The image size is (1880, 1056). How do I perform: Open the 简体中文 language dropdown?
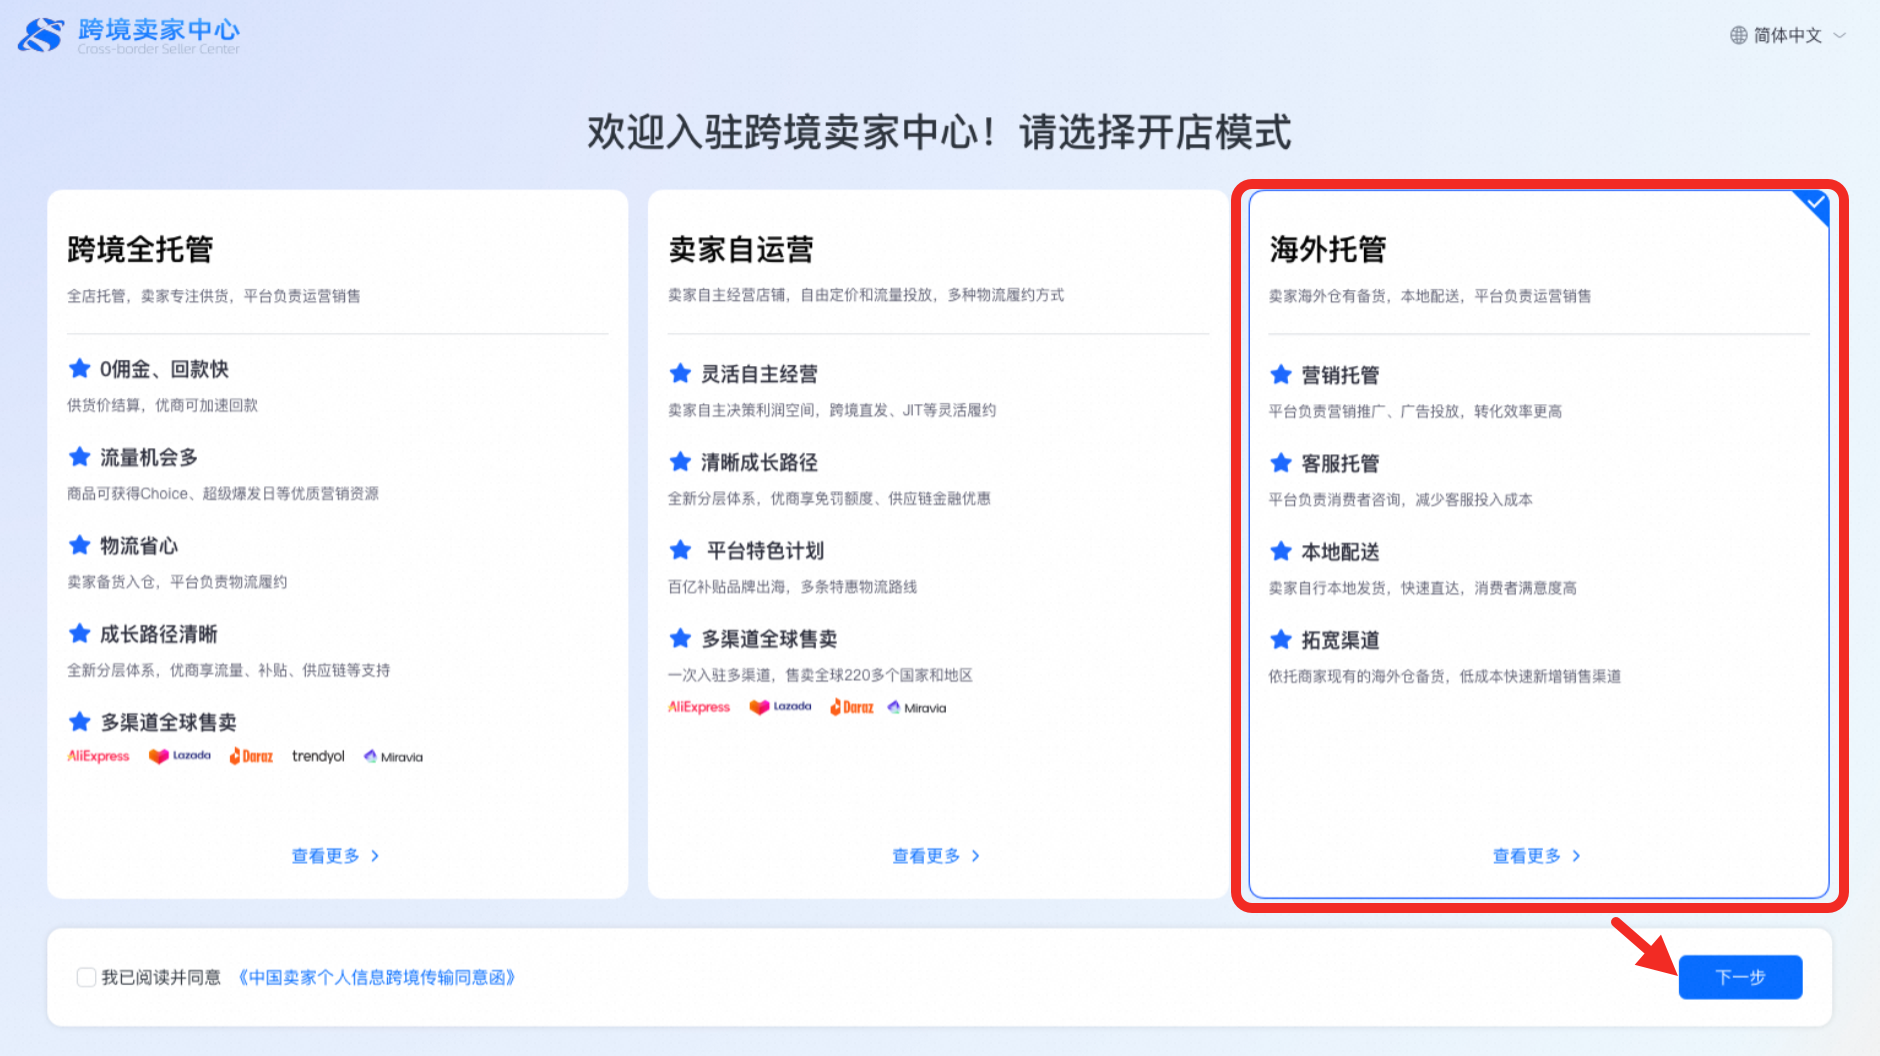[x=1788, y=36]
